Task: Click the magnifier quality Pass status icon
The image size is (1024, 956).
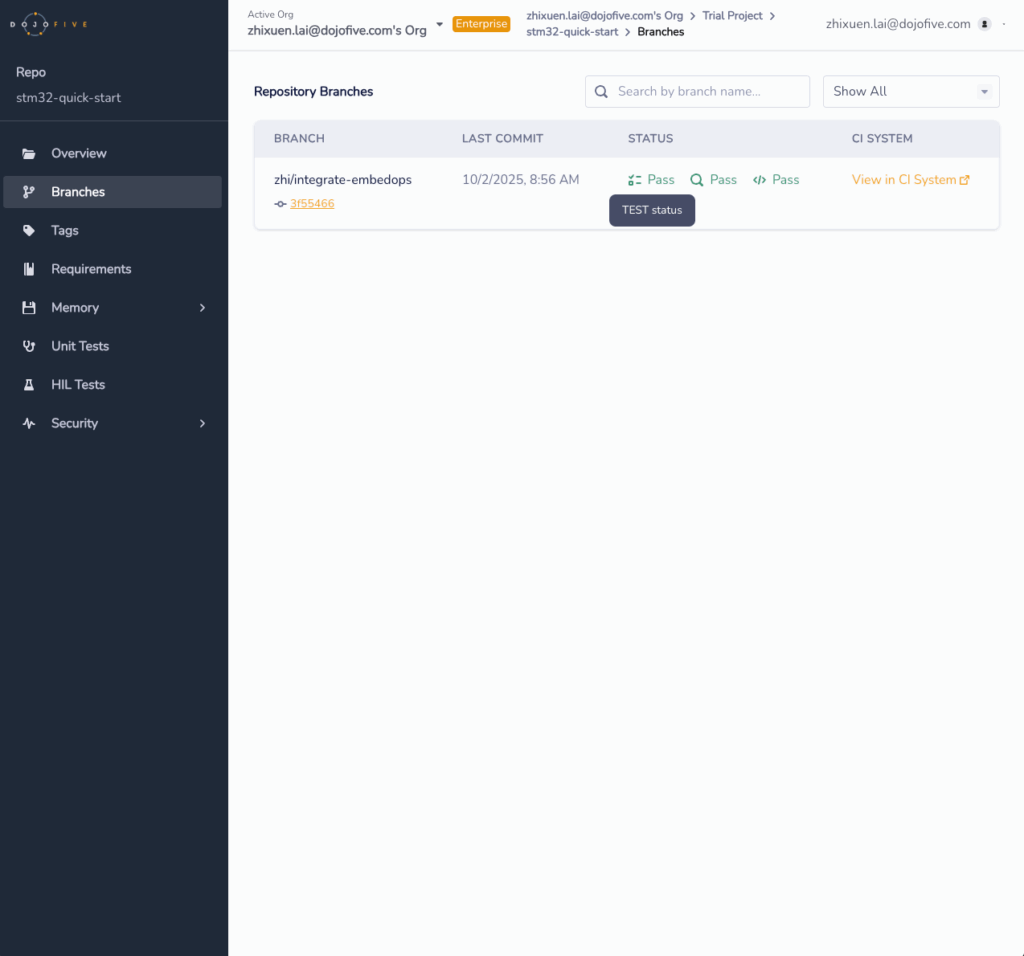Action: pyautogui.click(x=696, y=180)
